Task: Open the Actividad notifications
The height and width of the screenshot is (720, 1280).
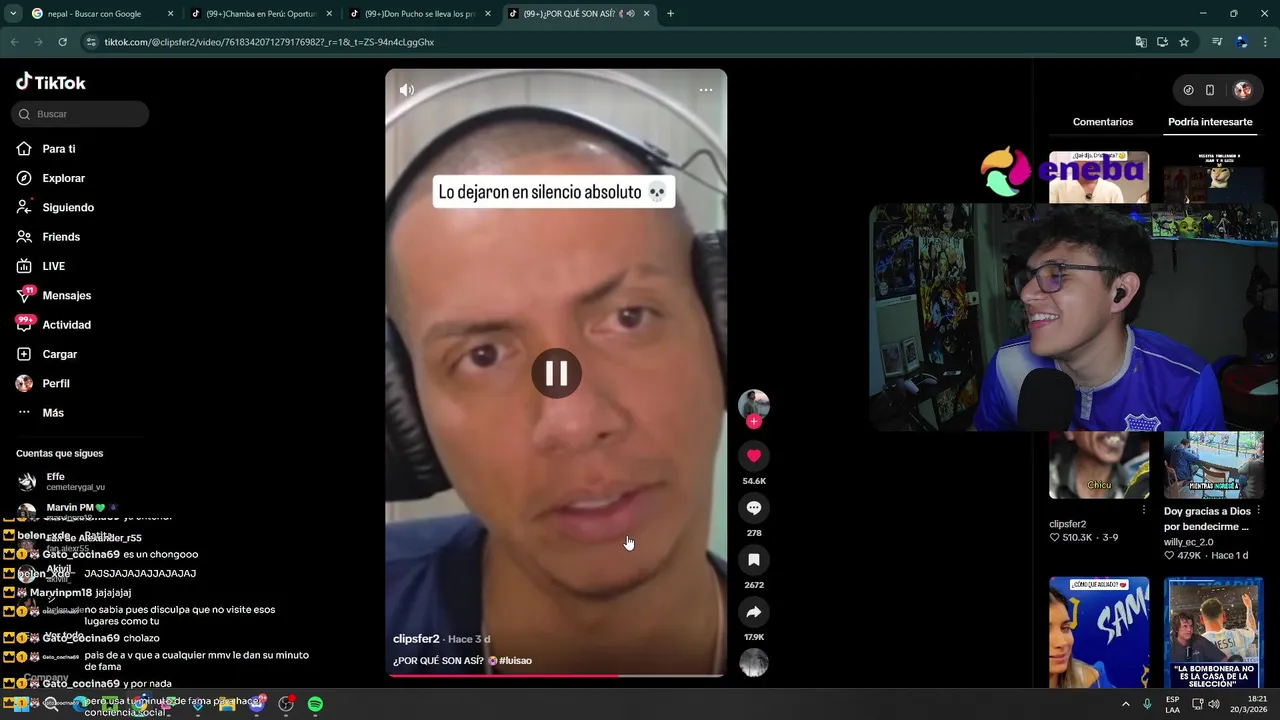Action: 67,325
